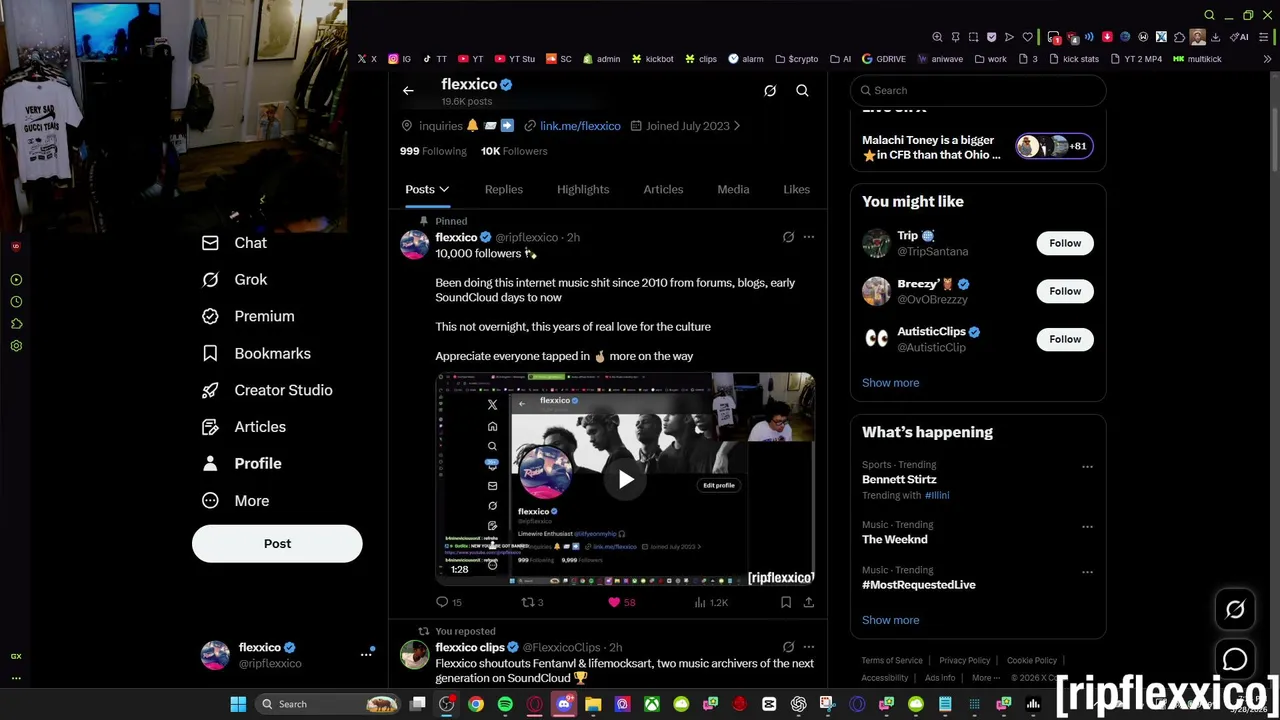Image resolution: width=1280 pixels, height=720 pixels.
Task: Open three-dot menu on Flexxico clips post
Action: tap(808, 647)
